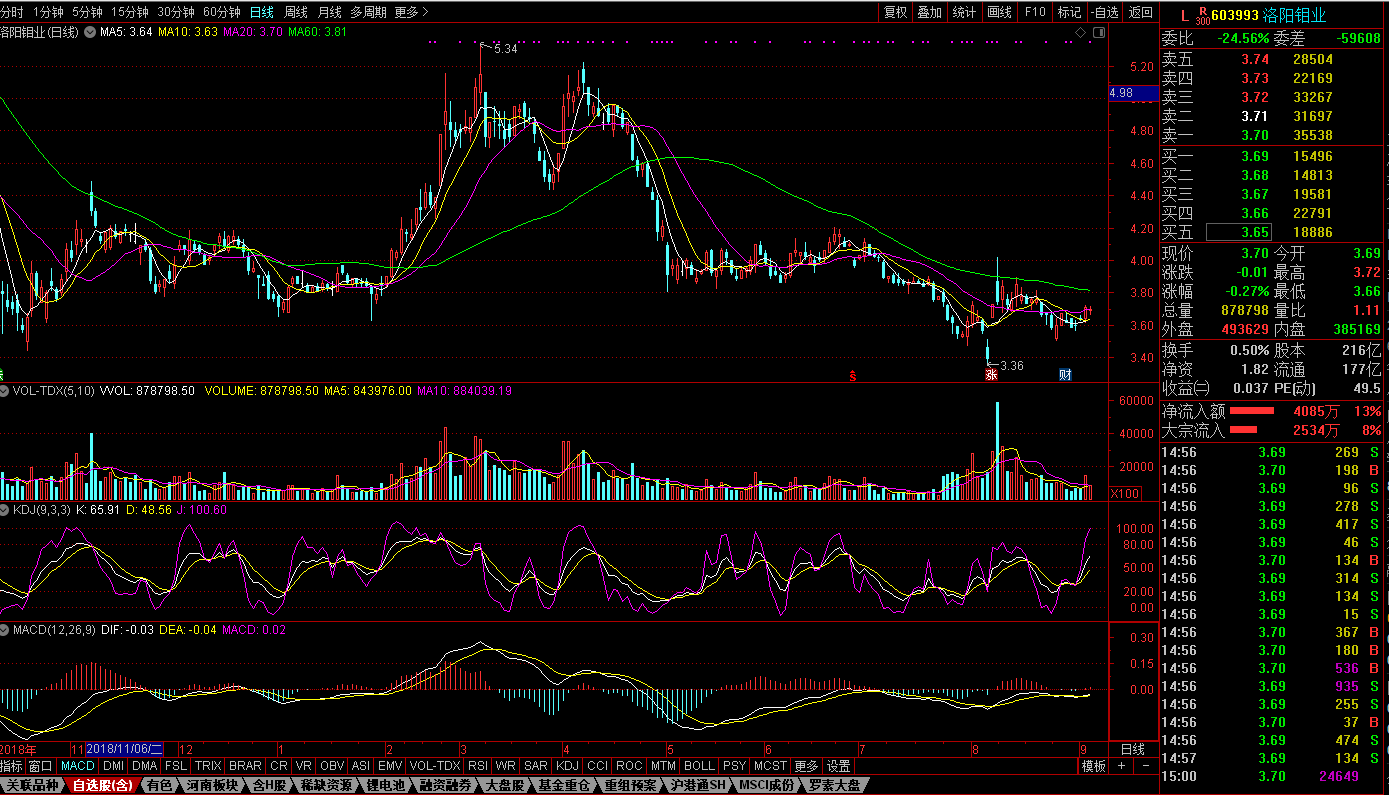Click the red 涨 marker on chart

(x=991, y=375)
